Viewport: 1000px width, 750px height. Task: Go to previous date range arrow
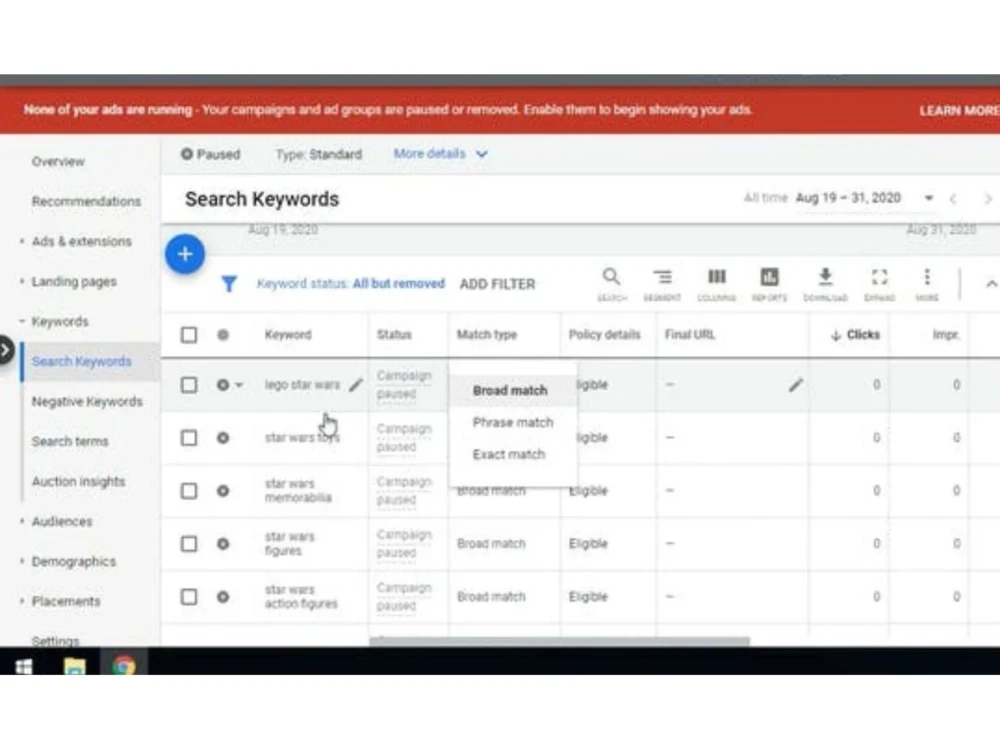click(x=953, y=199)
